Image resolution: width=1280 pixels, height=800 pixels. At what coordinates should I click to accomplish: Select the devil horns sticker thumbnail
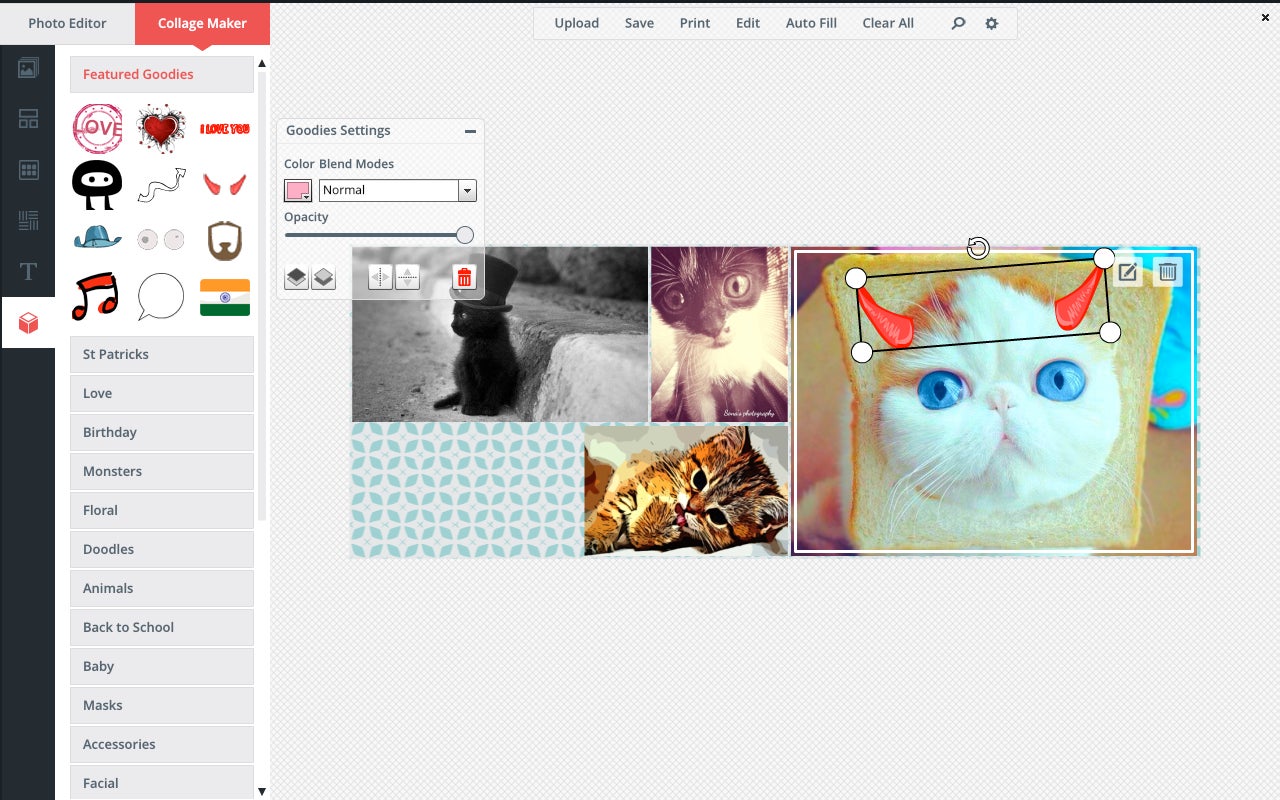click(224, 182)
